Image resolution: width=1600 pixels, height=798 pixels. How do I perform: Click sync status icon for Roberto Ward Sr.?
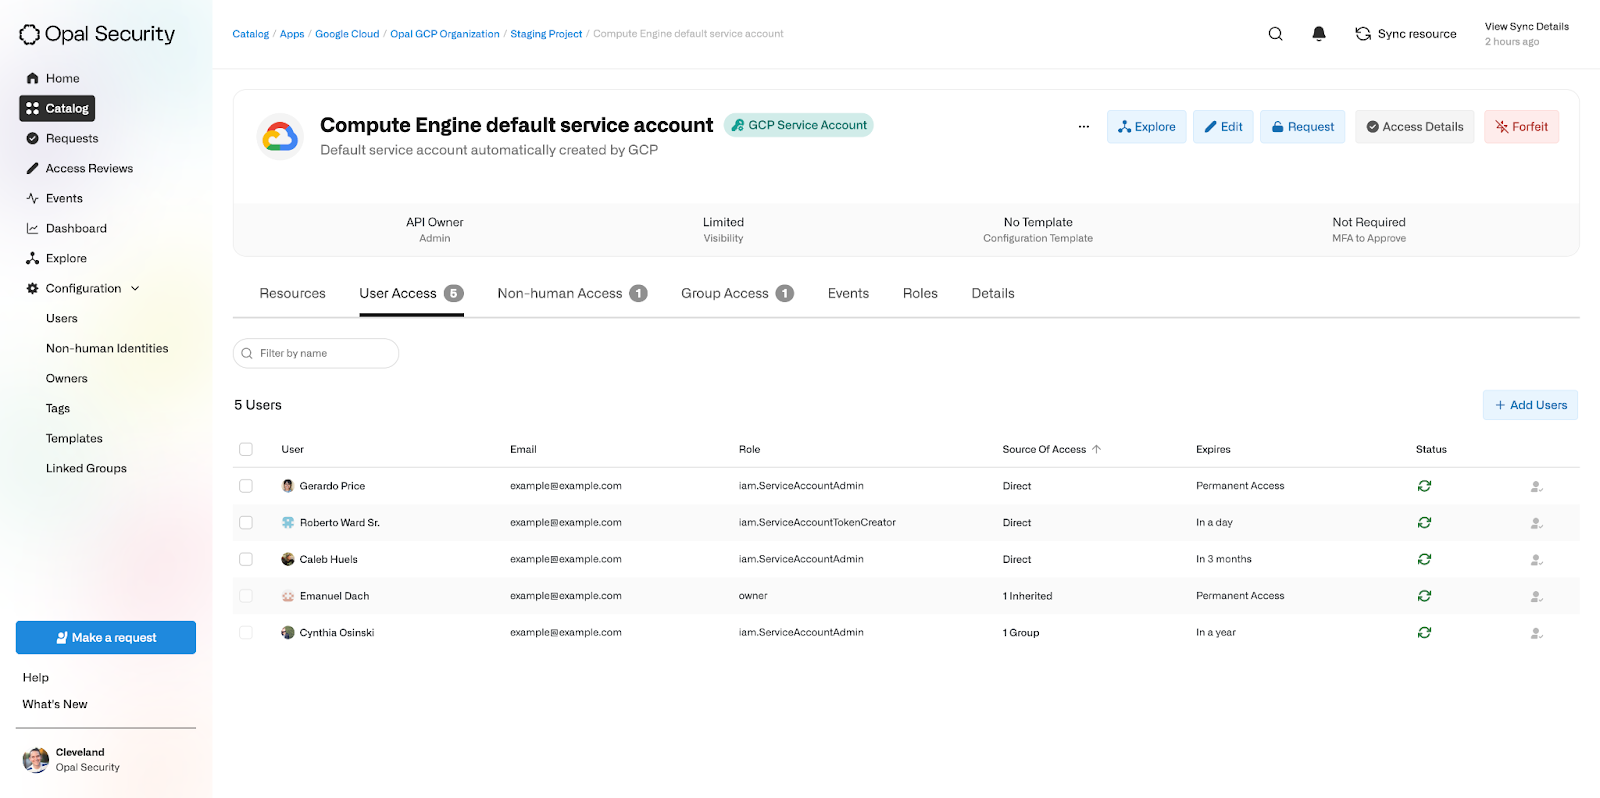pos(1424,523)
